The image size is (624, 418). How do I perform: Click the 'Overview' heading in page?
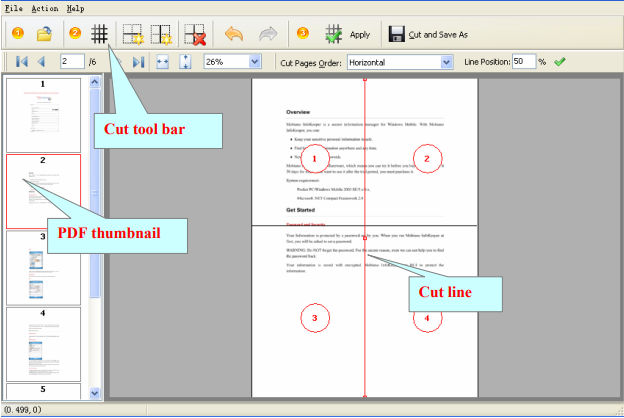point(298,112)
